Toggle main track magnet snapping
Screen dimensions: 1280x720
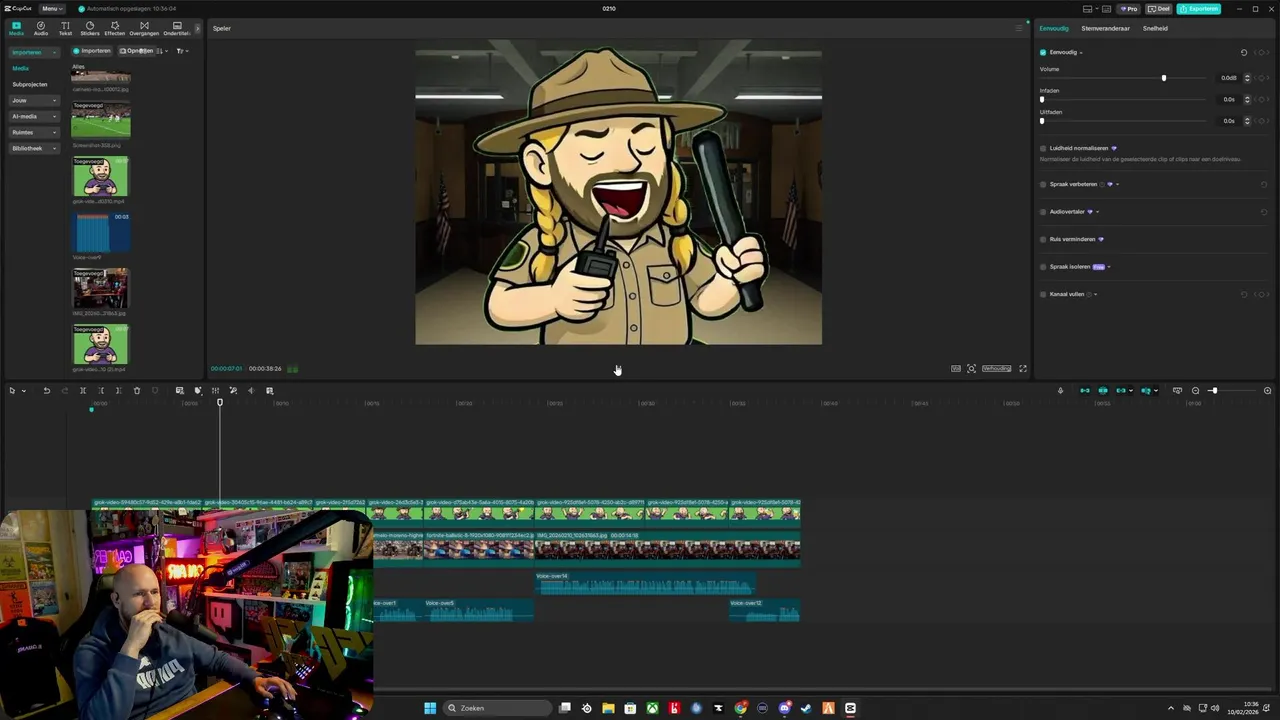(x=1085, y=390)
